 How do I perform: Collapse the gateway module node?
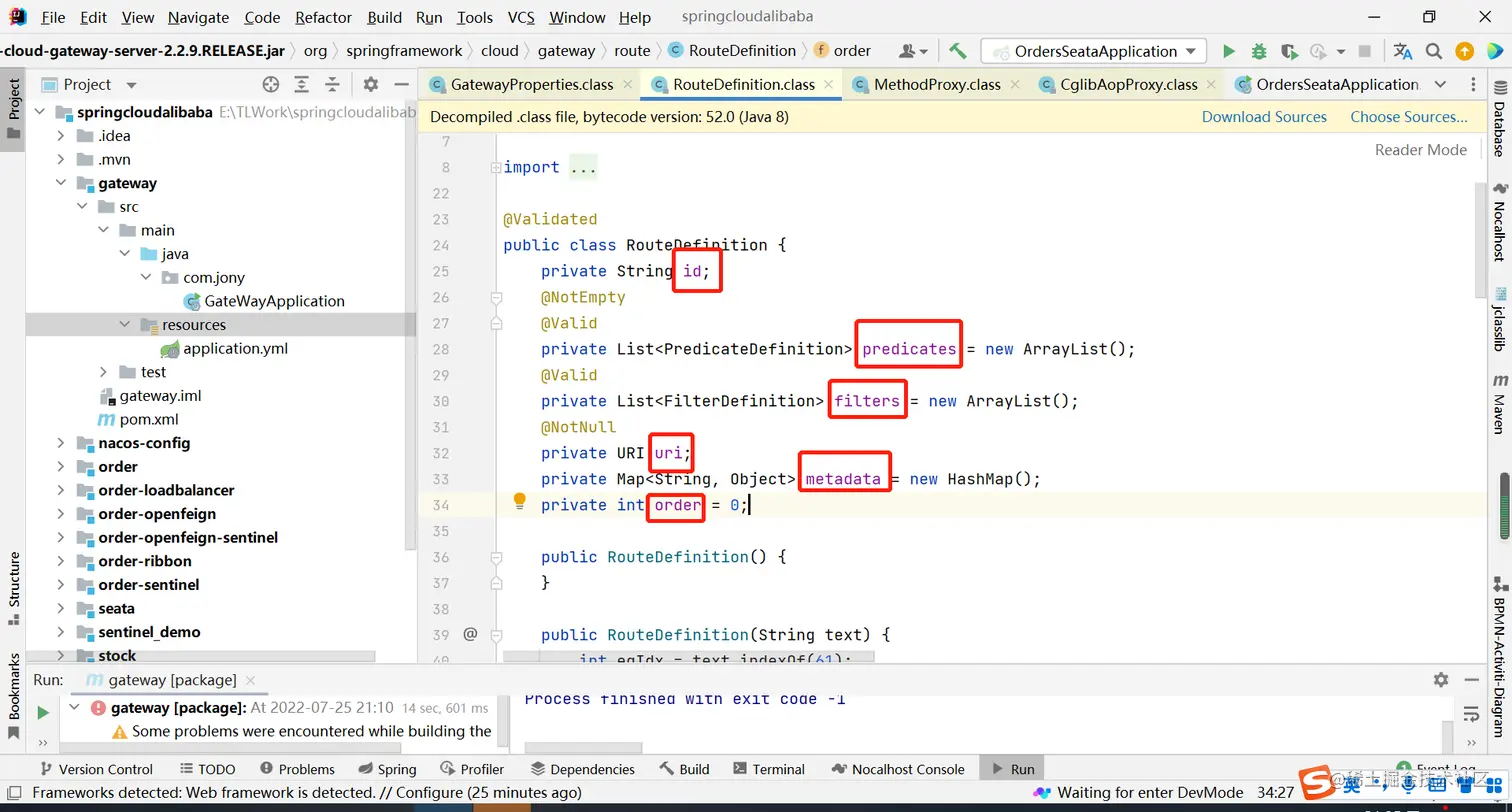61,184
